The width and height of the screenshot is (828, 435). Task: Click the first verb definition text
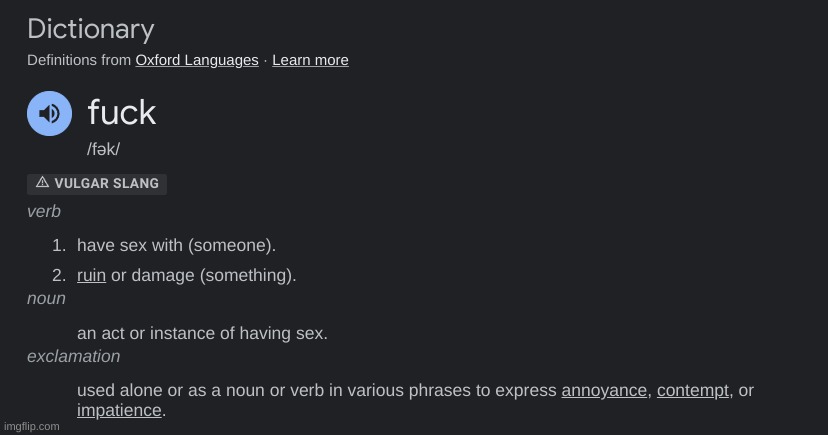[176, 245]
